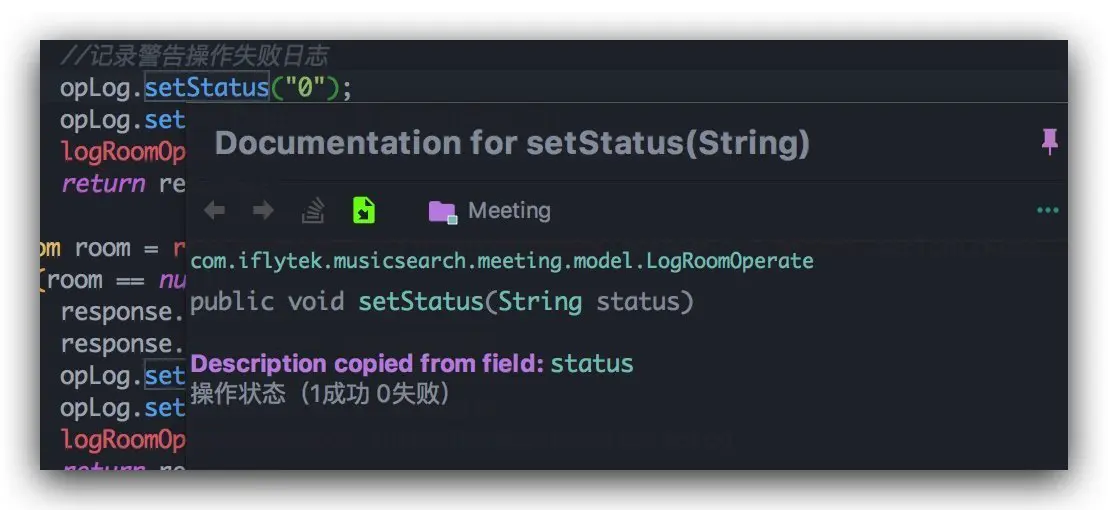Click the highlighted set text near bottom

[164, 376]
